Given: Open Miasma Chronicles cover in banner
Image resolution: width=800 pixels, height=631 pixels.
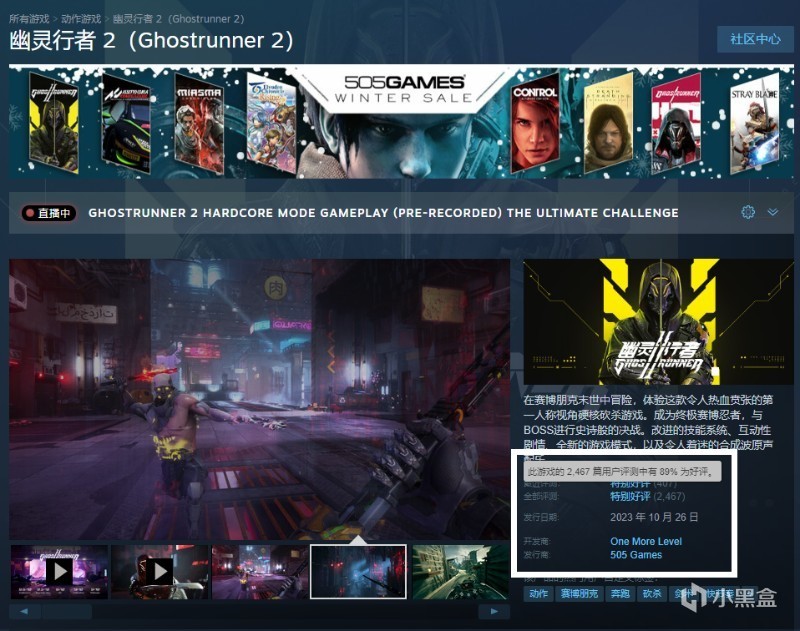Looking at the screenshot, I should [x=198, y=123].
